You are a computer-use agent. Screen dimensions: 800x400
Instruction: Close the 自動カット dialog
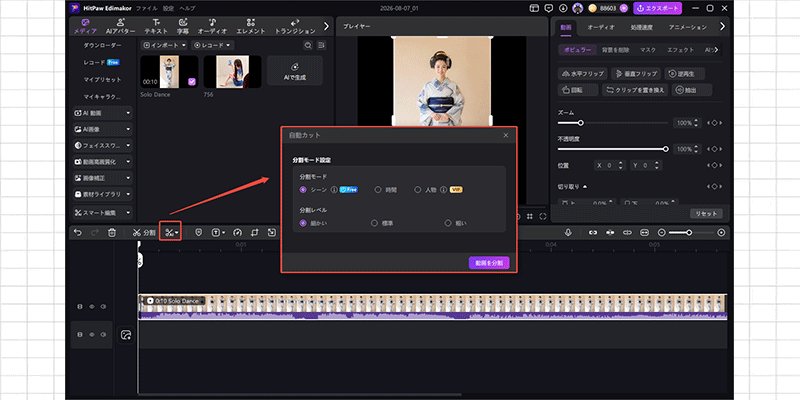pyautogui.click(x=506, y=135)
